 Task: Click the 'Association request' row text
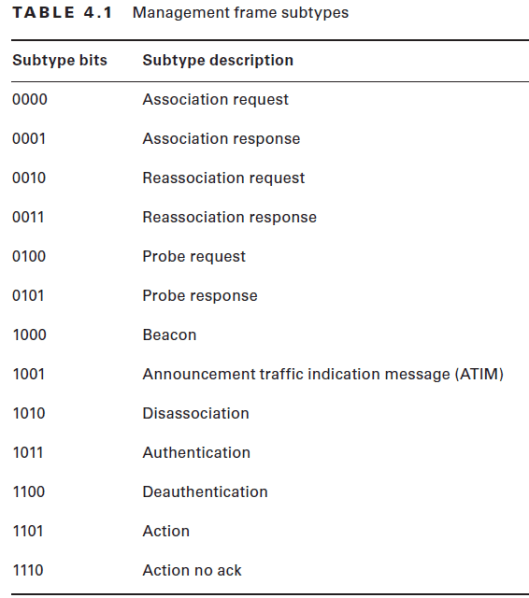click(215, 100)
